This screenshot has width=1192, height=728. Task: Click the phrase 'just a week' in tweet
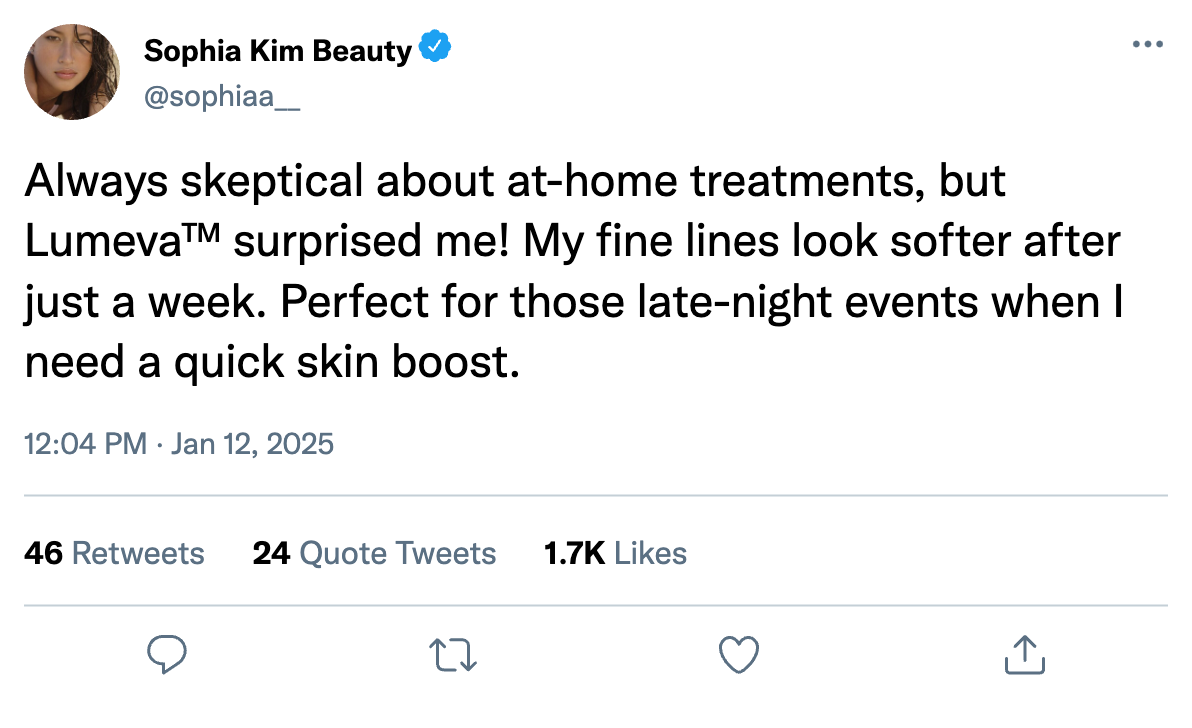coord(143,302)
